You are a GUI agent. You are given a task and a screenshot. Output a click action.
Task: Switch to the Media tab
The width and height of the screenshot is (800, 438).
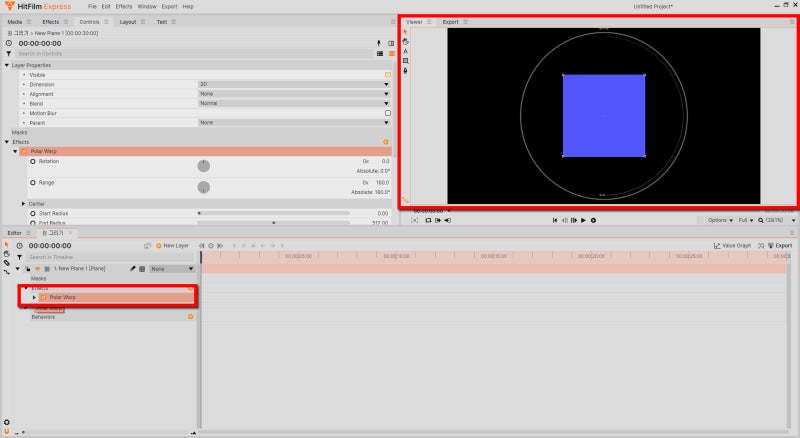click(15, 22)
